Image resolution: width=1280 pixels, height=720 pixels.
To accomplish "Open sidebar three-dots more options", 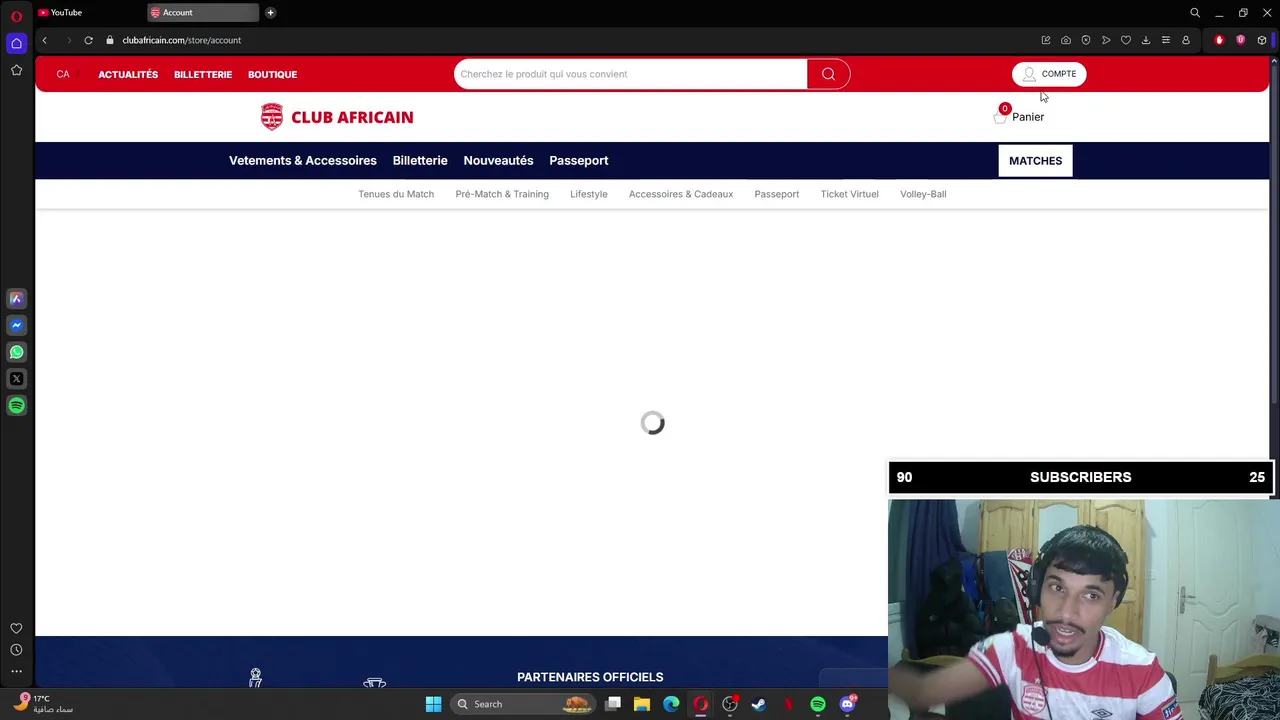I will pyautogui.click(x=16, y=671).
